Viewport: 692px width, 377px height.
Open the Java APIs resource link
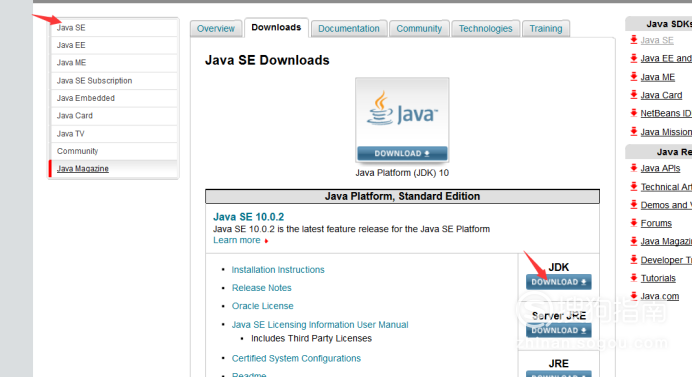pos(660,168)
